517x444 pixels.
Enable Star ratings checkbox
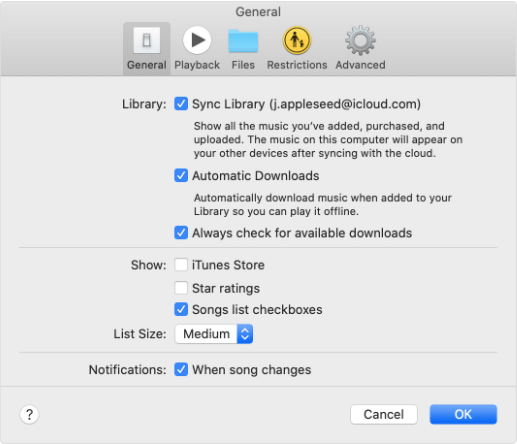coord(181,288)
